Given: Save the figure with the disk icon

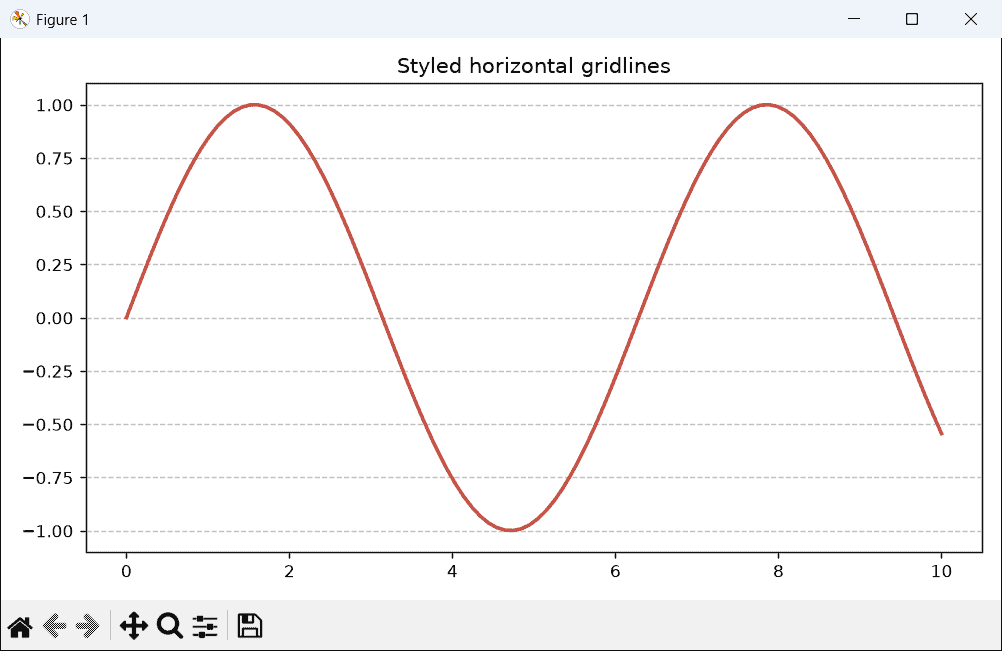Looking at the screenshot, I should pyautogui.click(x=250, y=626).
